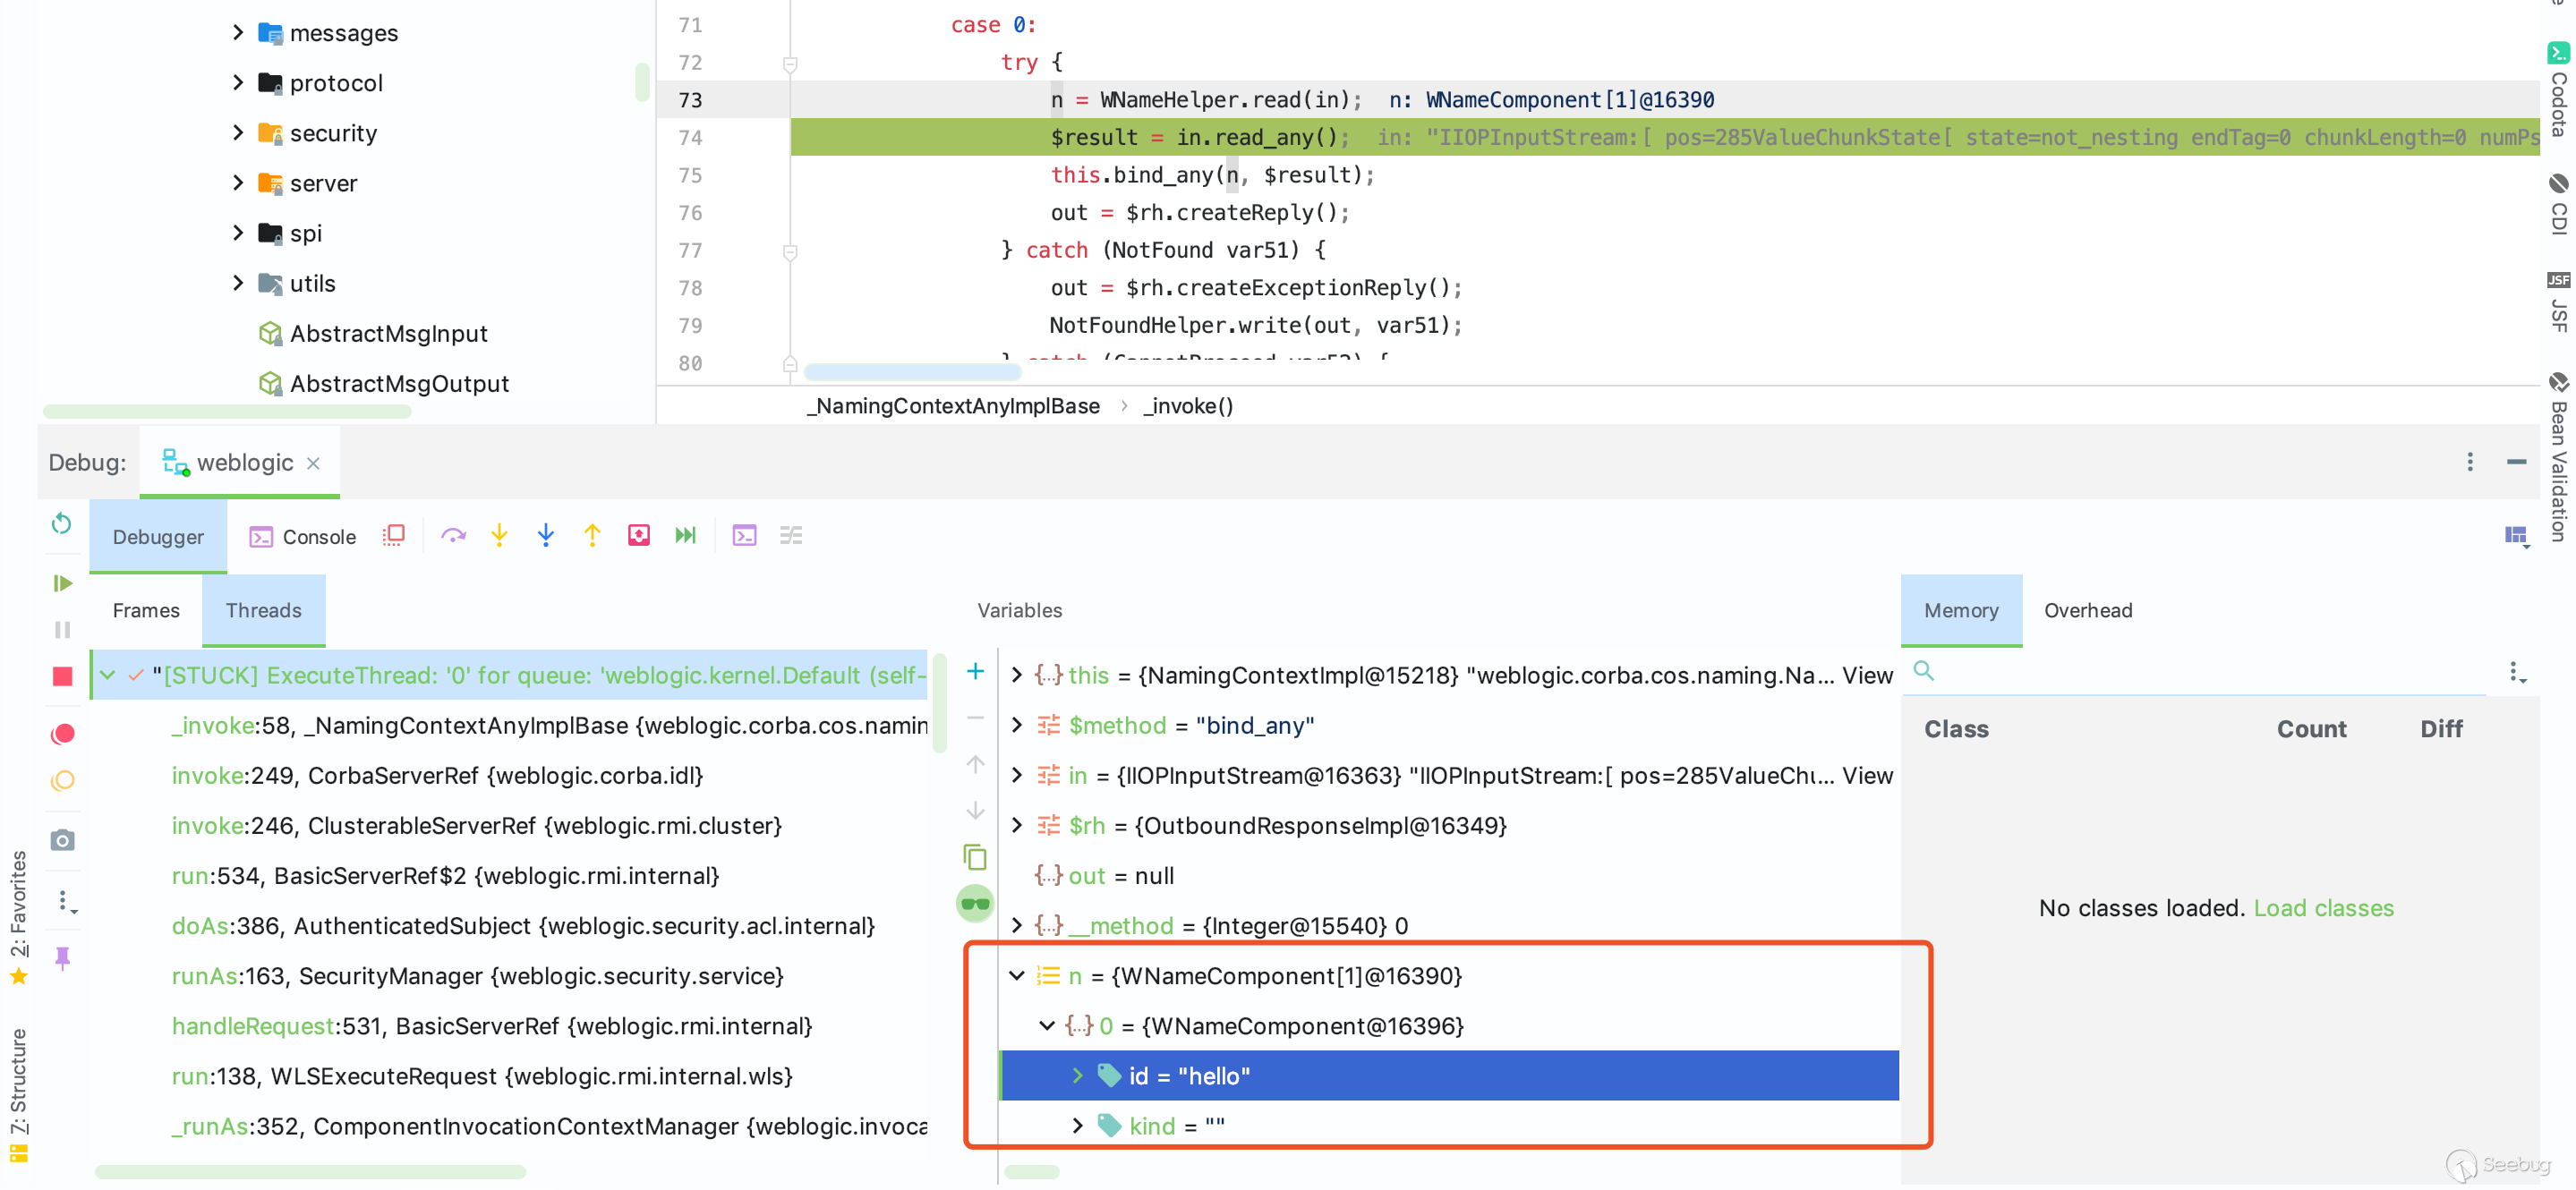Click the camera thread dump icon
Viewport: 2576px width, 1190px height.
(62, 840)
